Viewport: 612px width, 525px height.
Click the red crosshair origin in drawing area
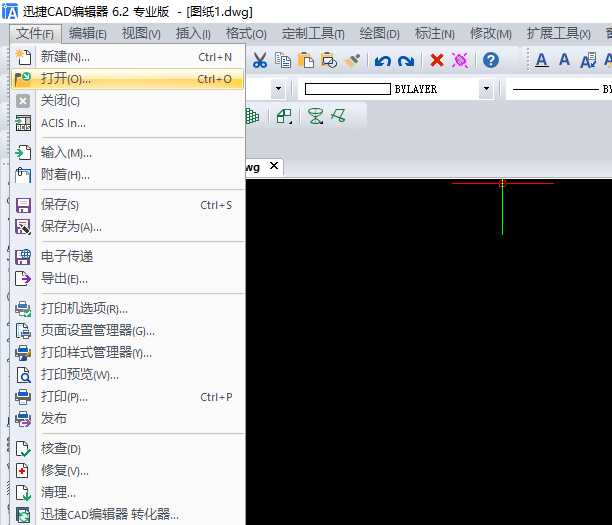[x=502, y=183]
